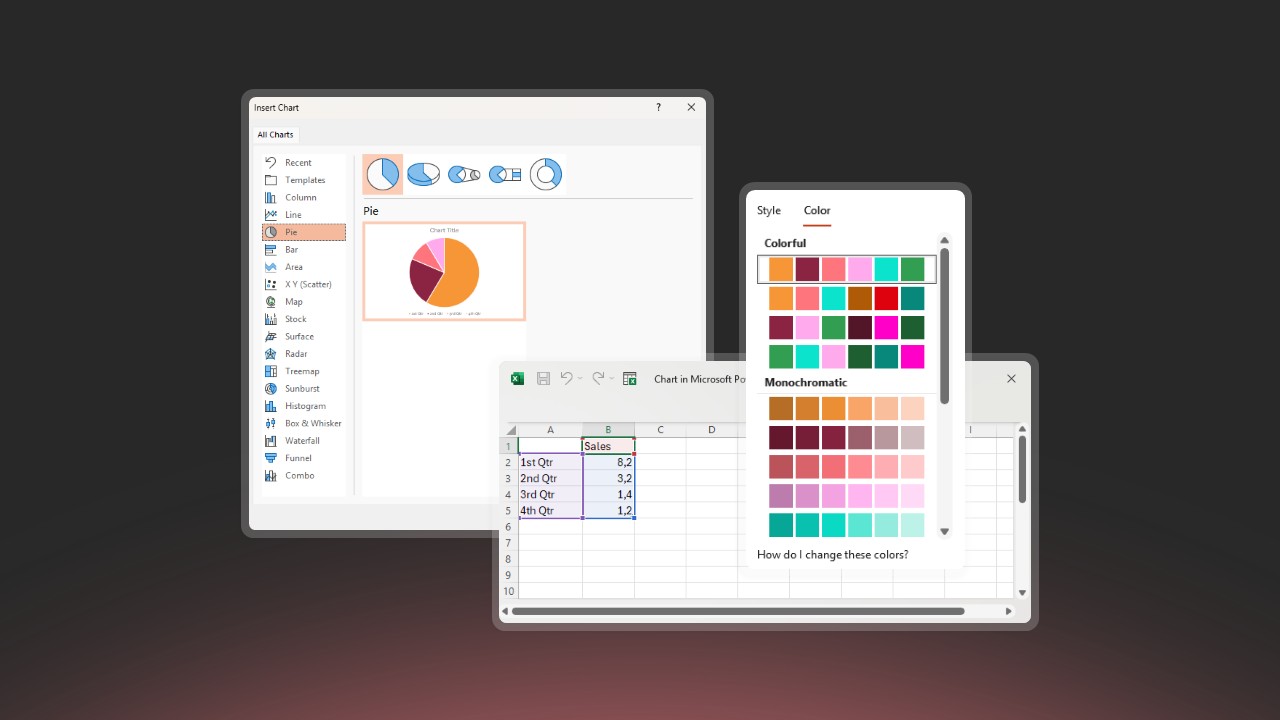Click the spreadsheet horizontal scrollbar right arrow
1280x720 pixels.
click(x=1009, y=611)
